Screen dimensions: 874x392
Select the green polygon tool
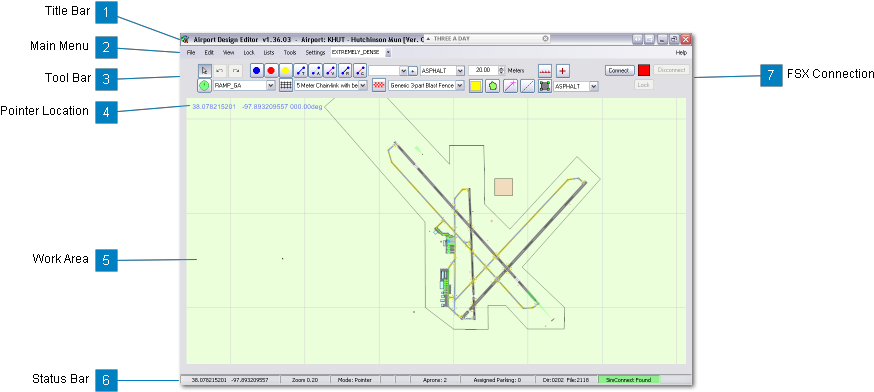(x=493, y=86)
